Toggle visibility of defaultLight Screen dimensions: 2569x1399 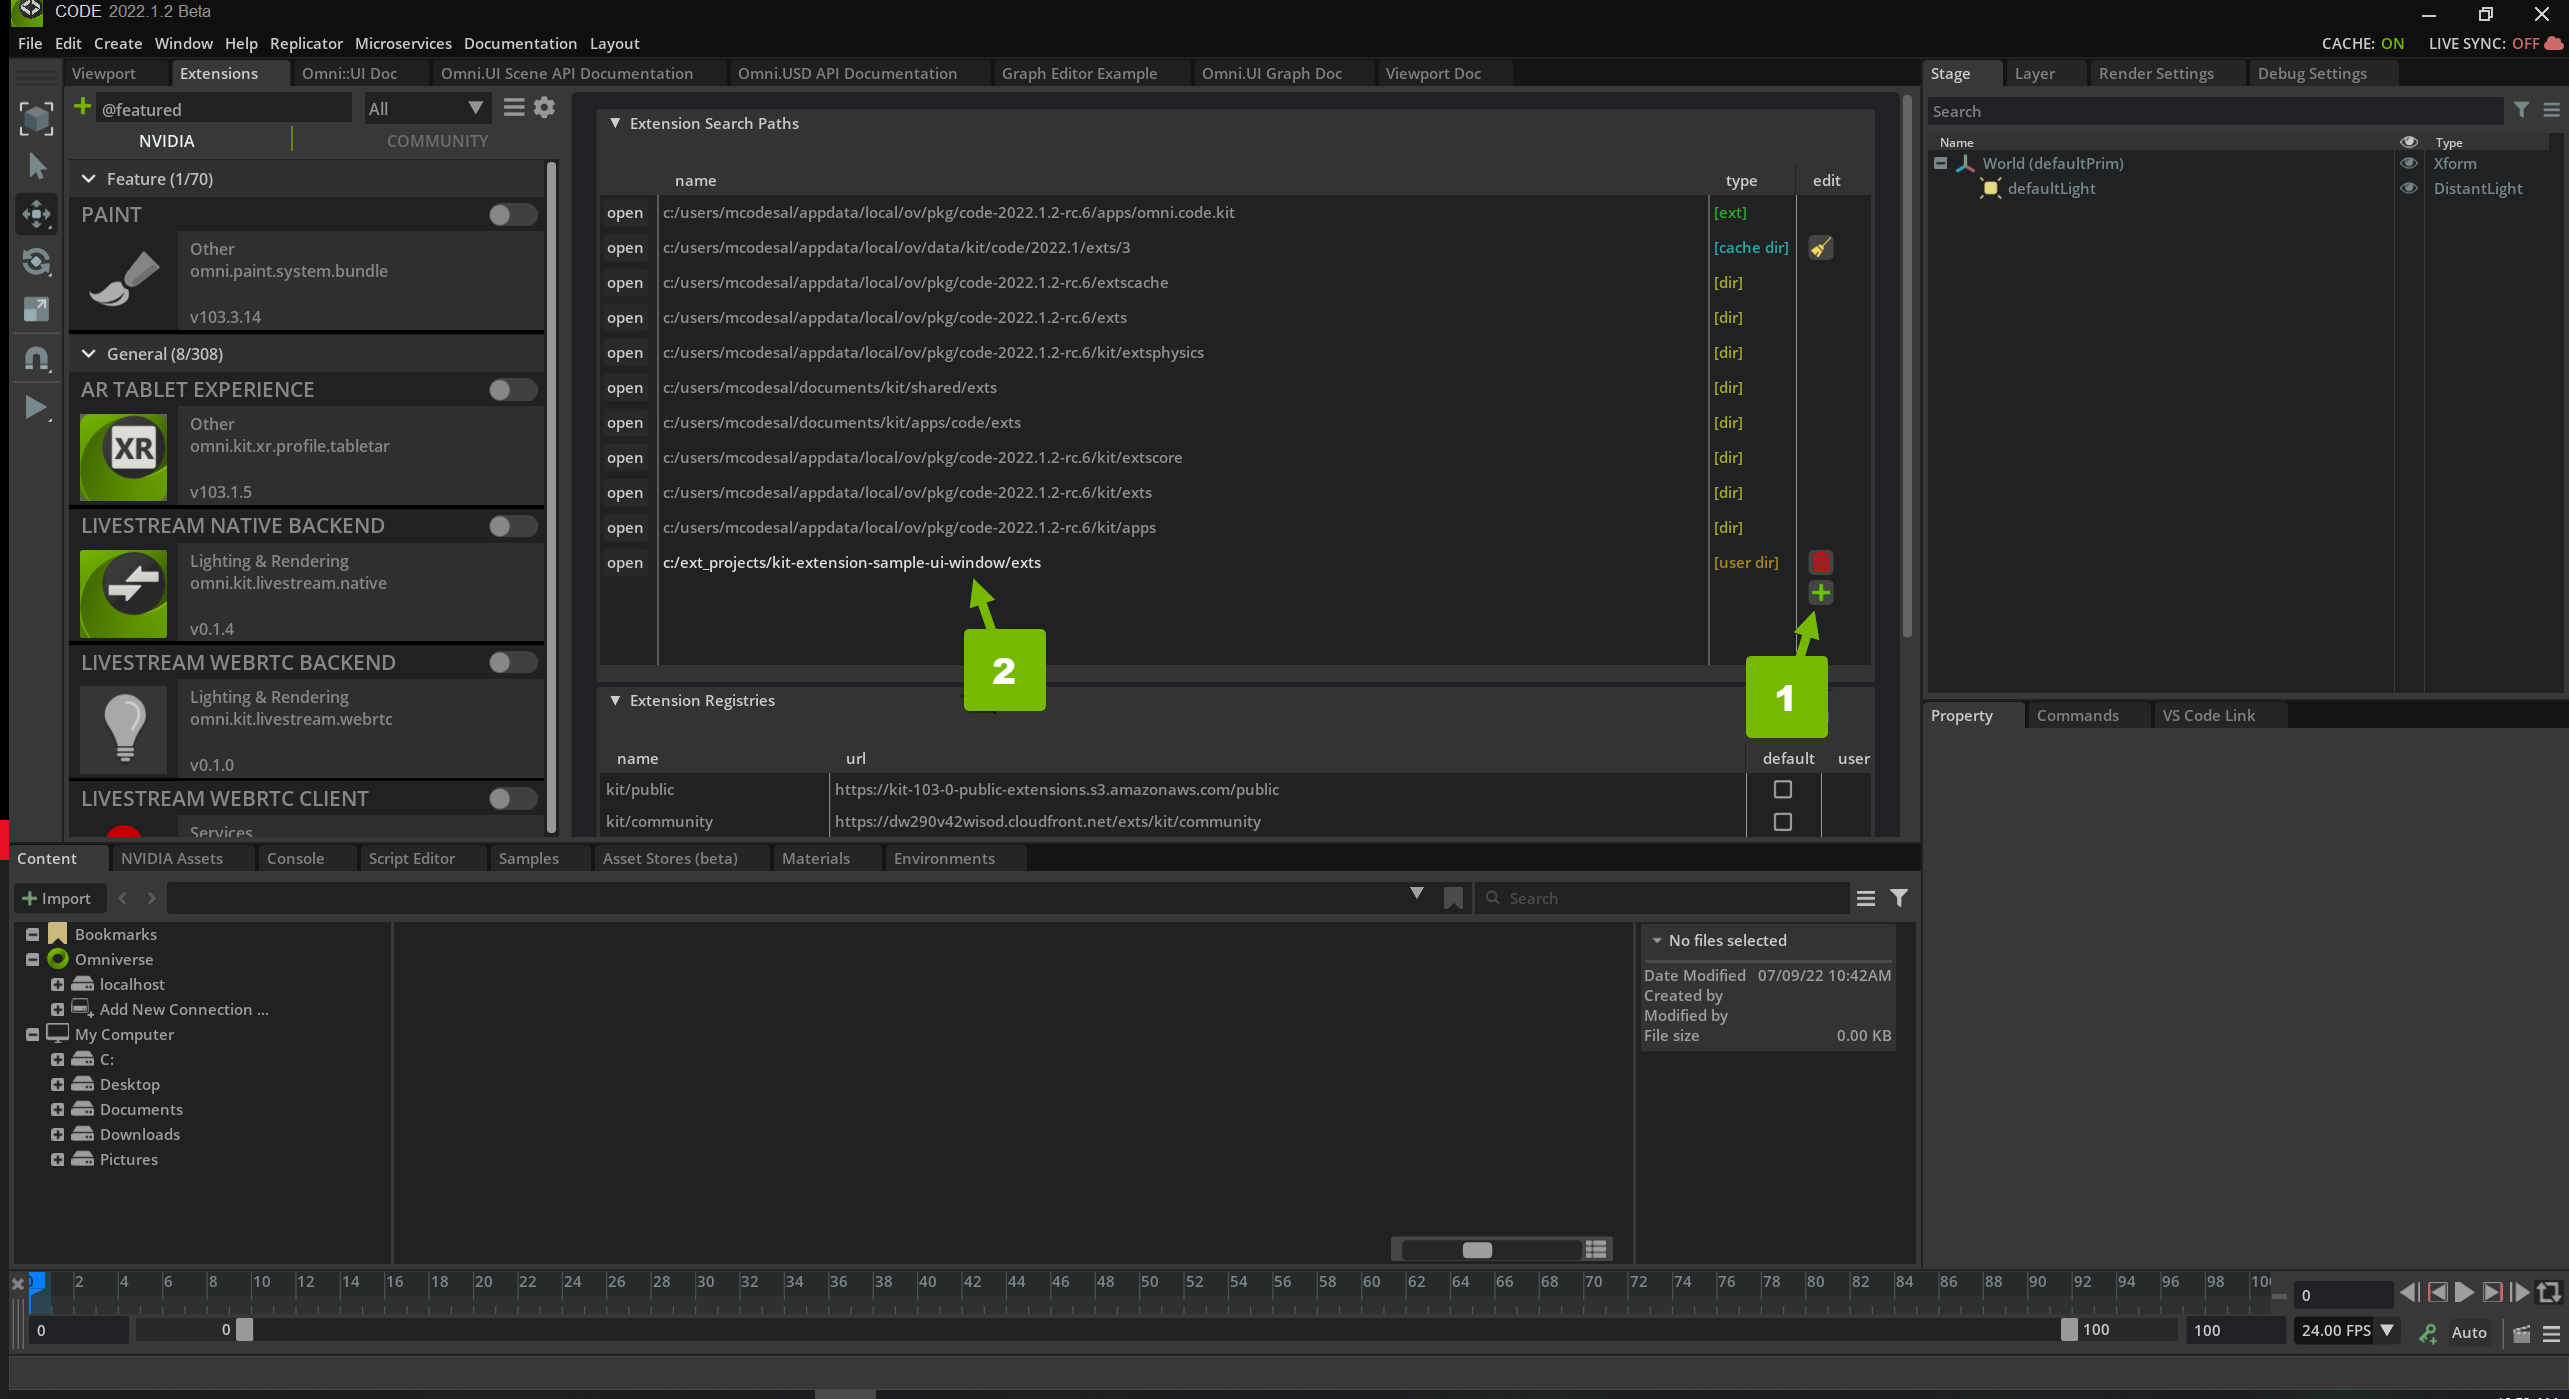pyautogui.click(x=2409, y=189)
